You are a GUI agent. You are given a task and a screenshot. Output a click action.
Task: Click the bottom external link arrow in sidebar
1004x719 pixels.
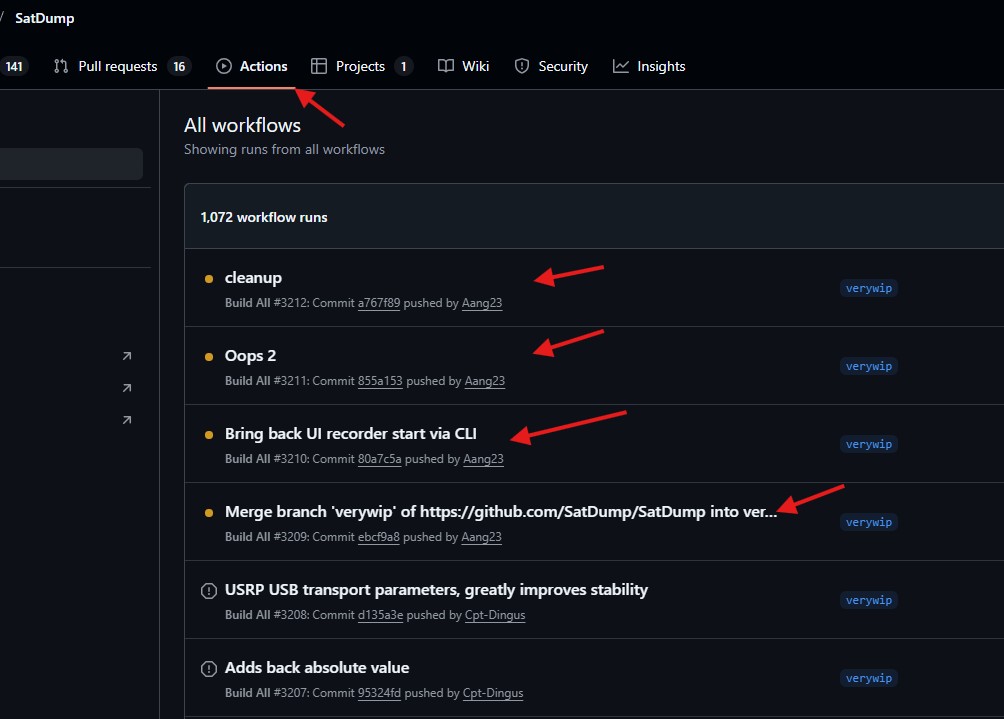(x=127, y=420)
